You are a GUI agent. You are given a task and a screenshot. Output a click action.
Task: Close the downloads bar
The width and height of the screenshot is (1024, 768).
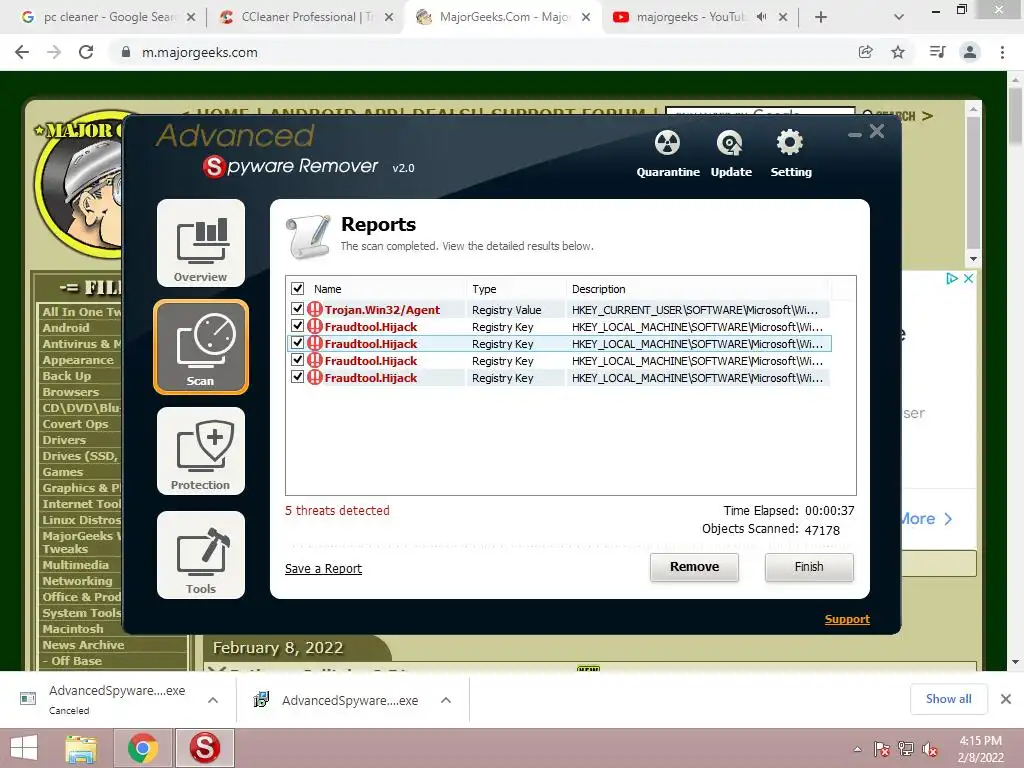click(1006, 699)
